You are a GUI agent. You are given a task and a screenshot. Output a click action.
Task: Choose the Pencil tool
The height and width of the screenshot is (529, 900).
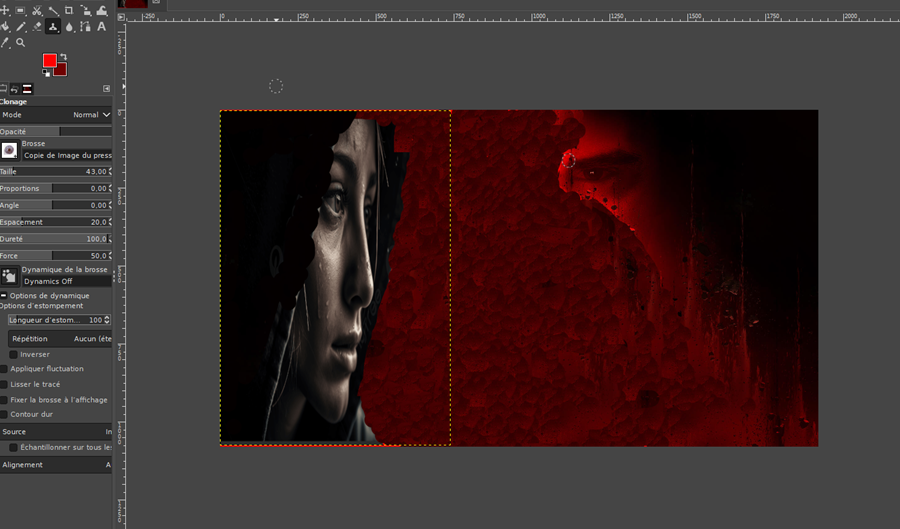[21, 27]
